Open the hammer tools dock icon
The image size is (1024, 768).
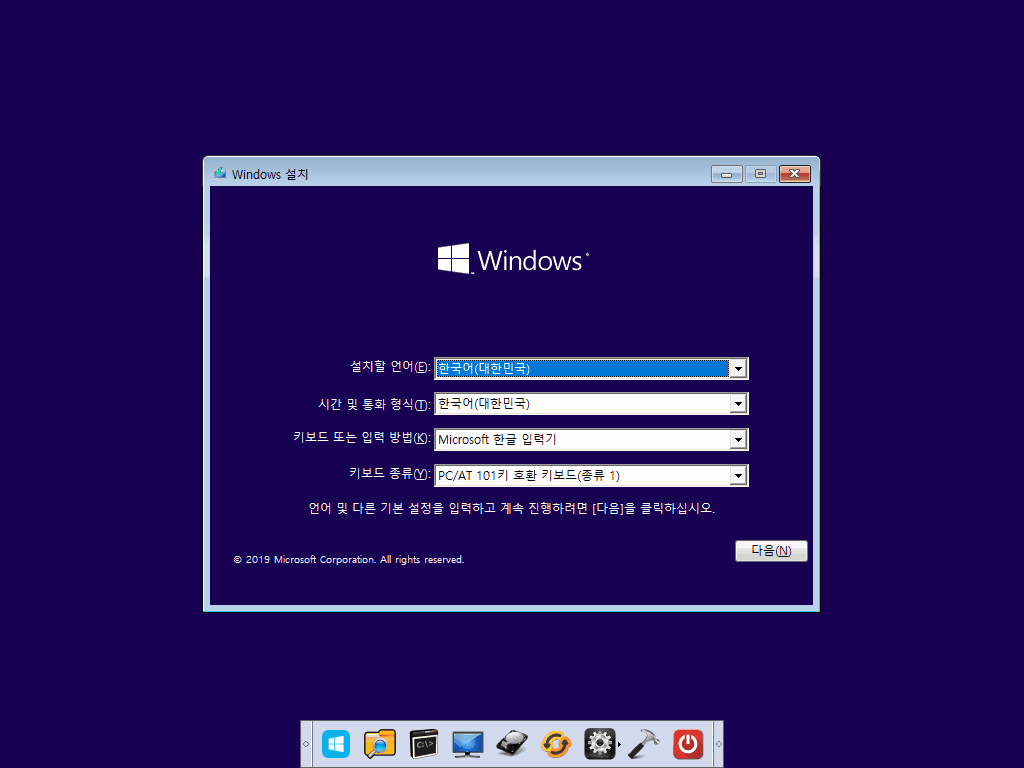tap(644, 744)
